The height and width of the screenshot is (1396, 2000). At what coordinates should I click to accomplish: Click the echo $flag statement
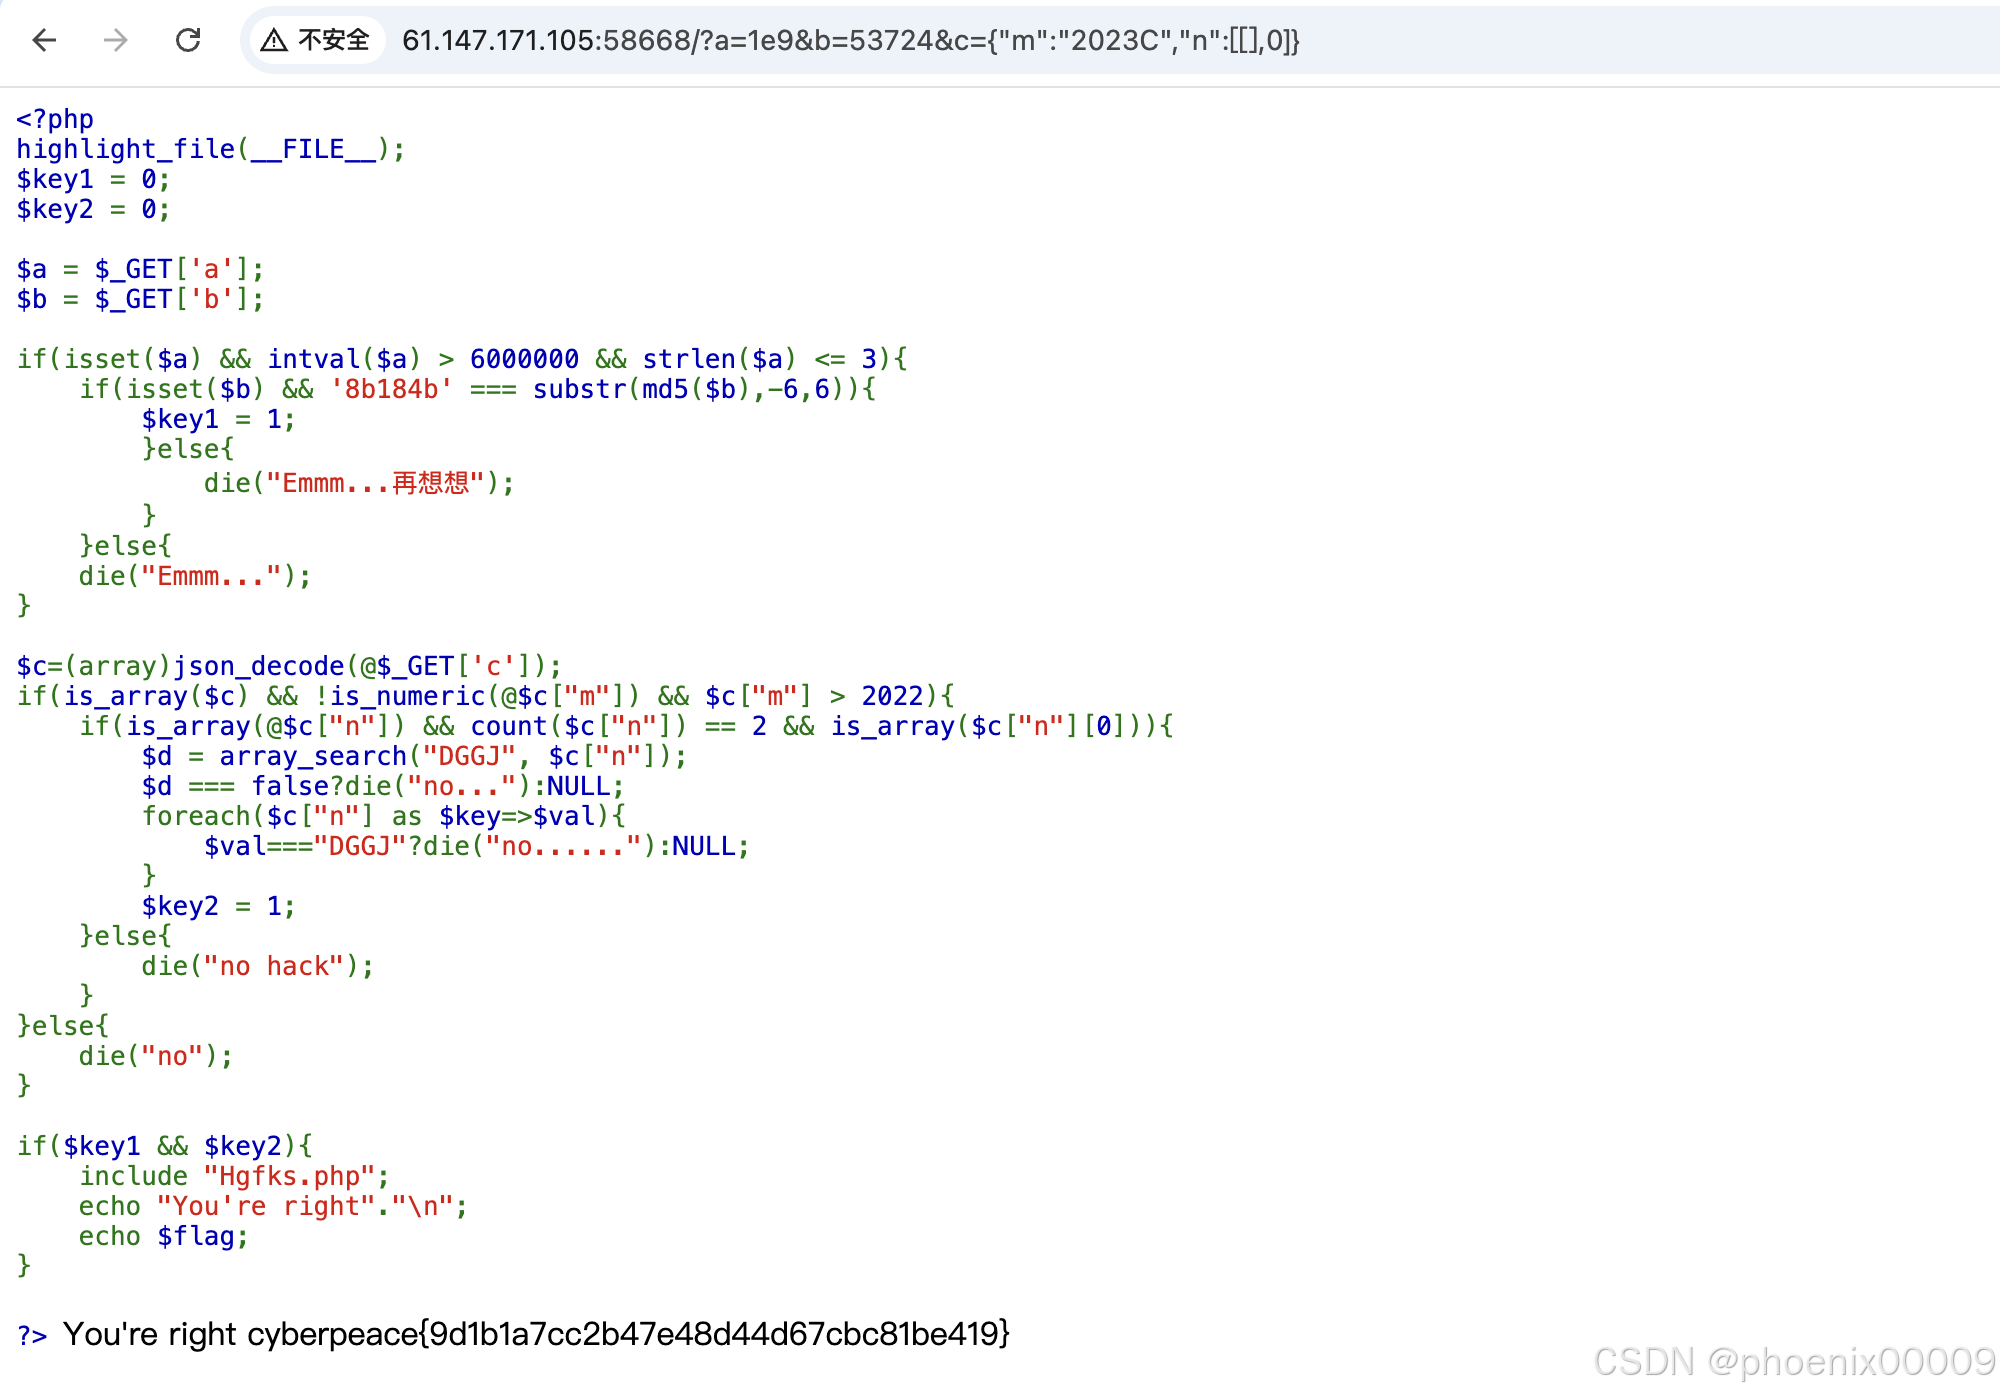[163, 1236]
